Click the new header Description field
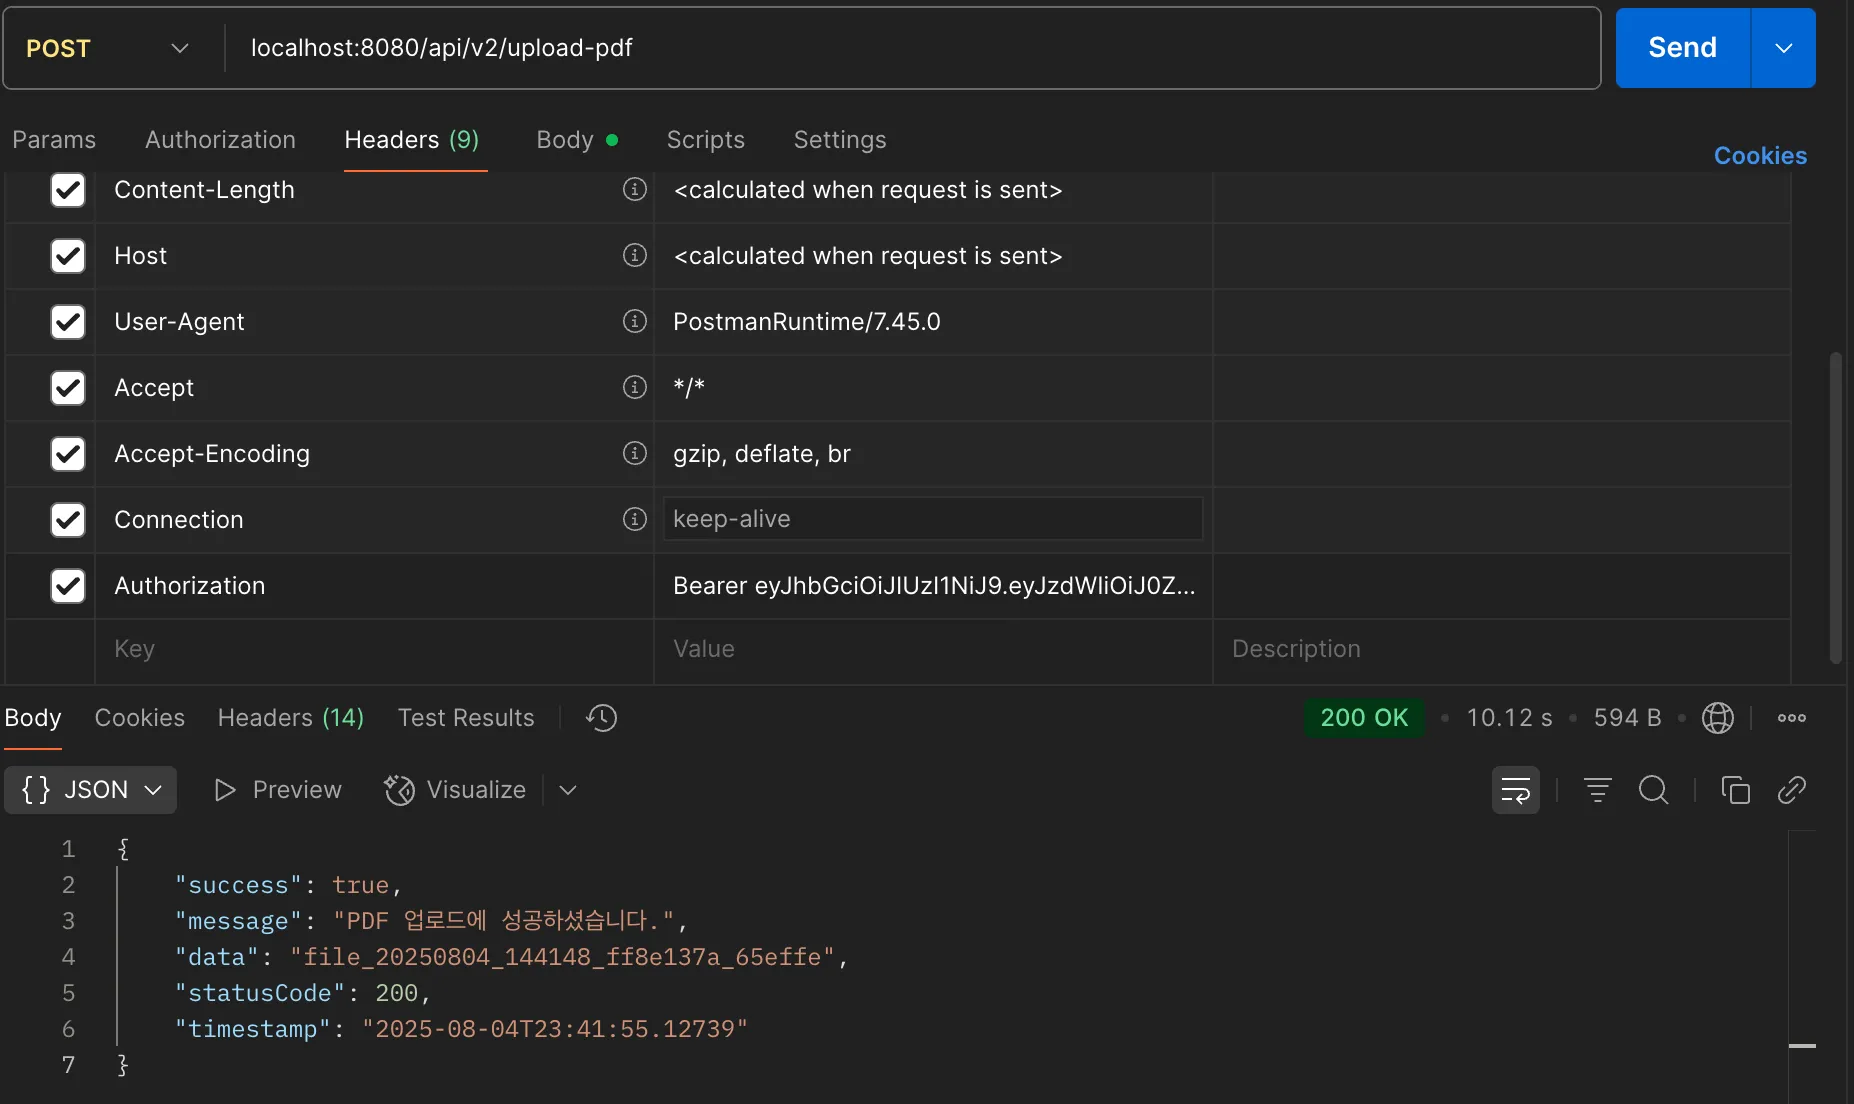 tap(1502, 649)
